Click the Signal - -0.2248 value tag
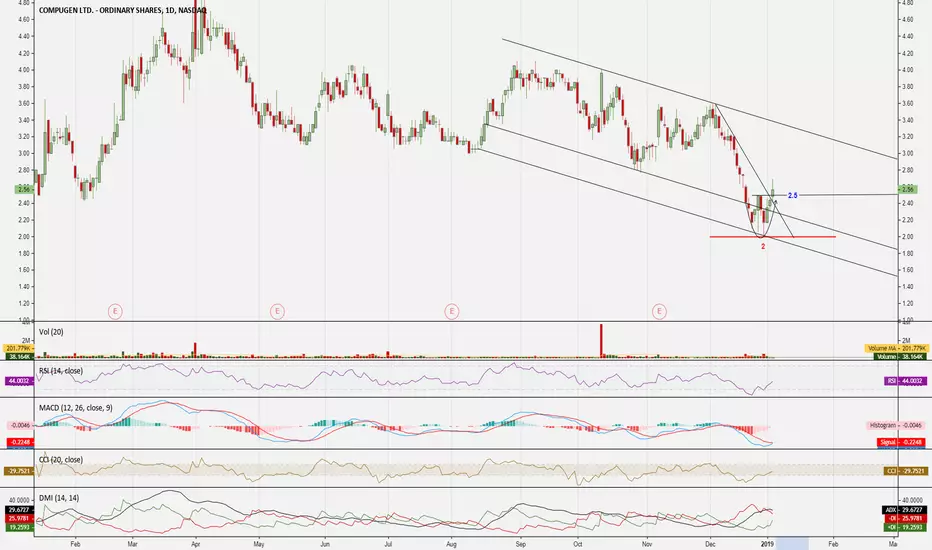This screenshot has width=932, height=550. coord(902,442)
